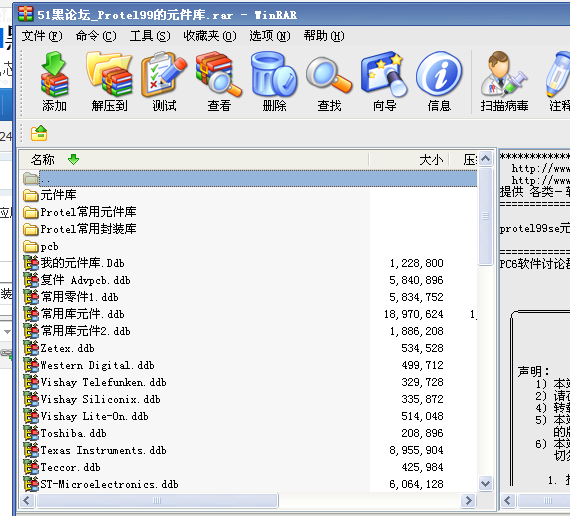Viewport: 570px width, 516px height.
Task: Open the 向导 (Wizard) tool
Action: click(x=384, y=82)
